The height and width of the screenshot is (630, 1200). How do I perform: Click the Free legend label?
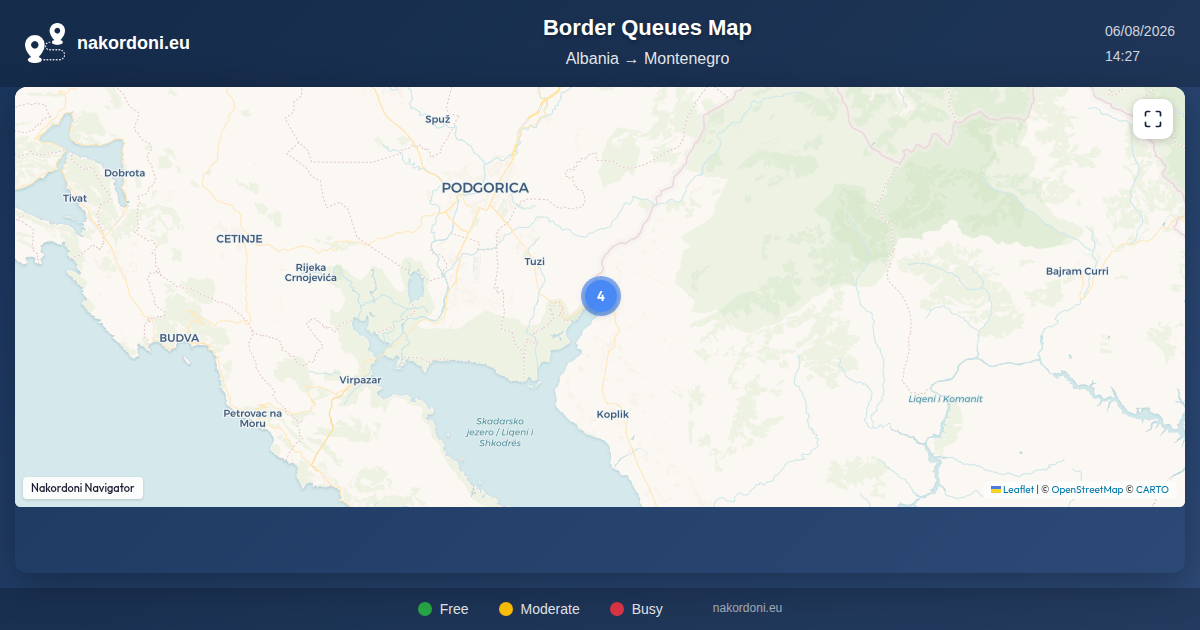(454, 609)
